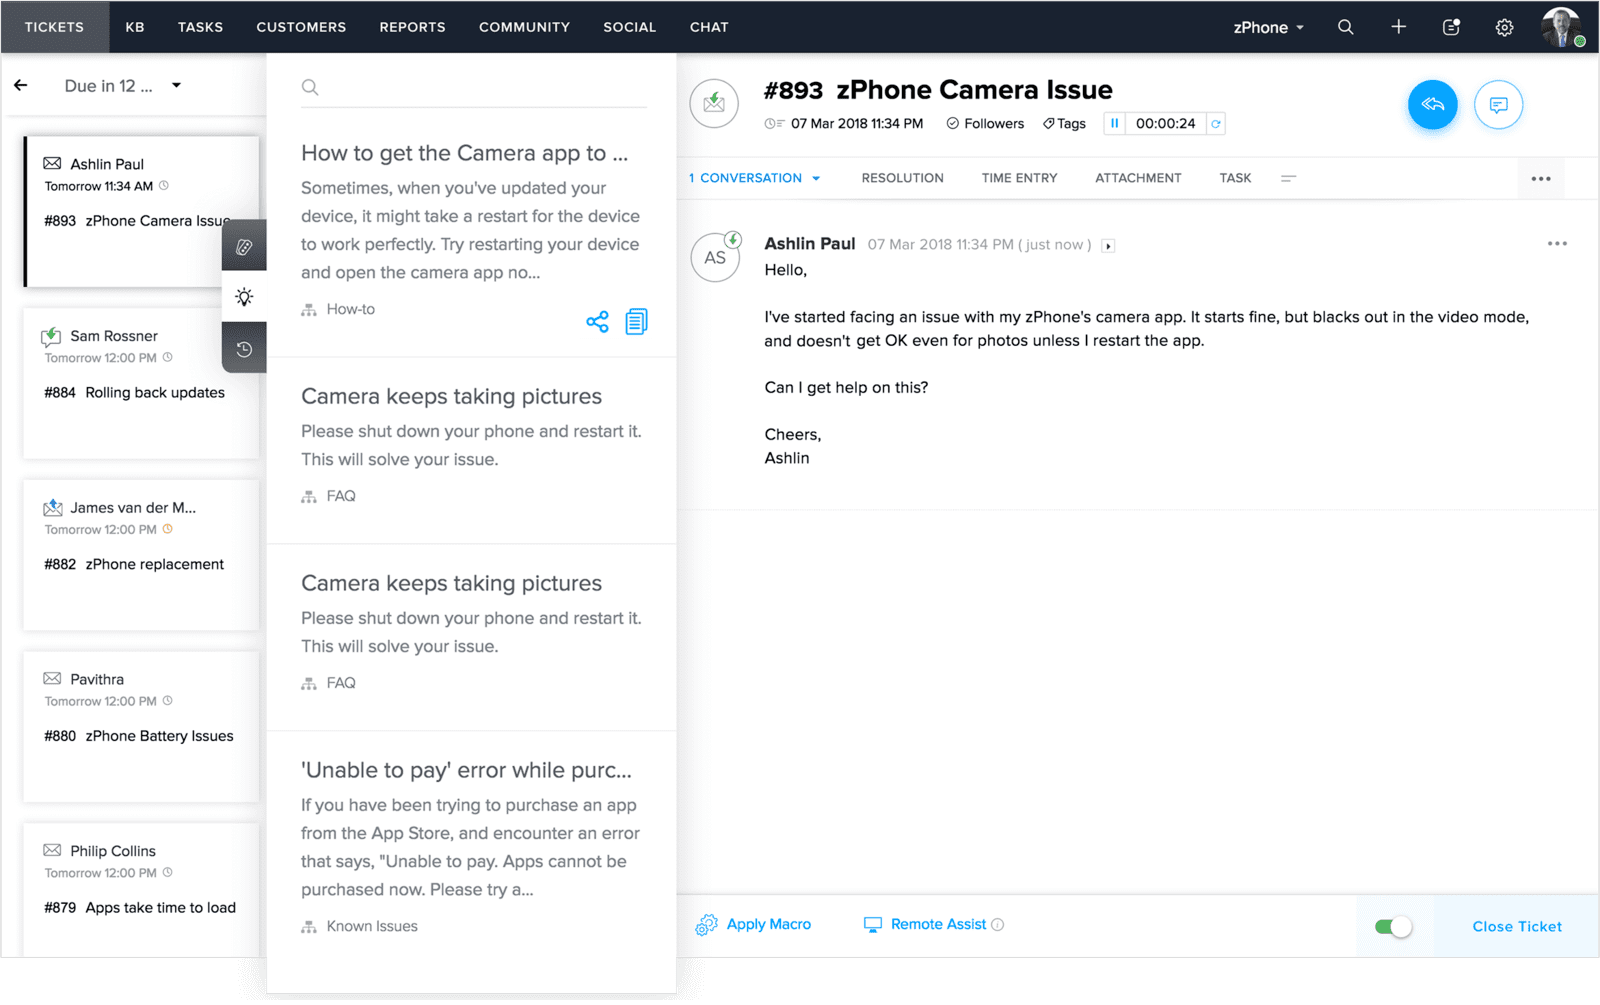Open ticket #882 zPhone replacement
The image size is (1600, 1005).
(141, 555)
